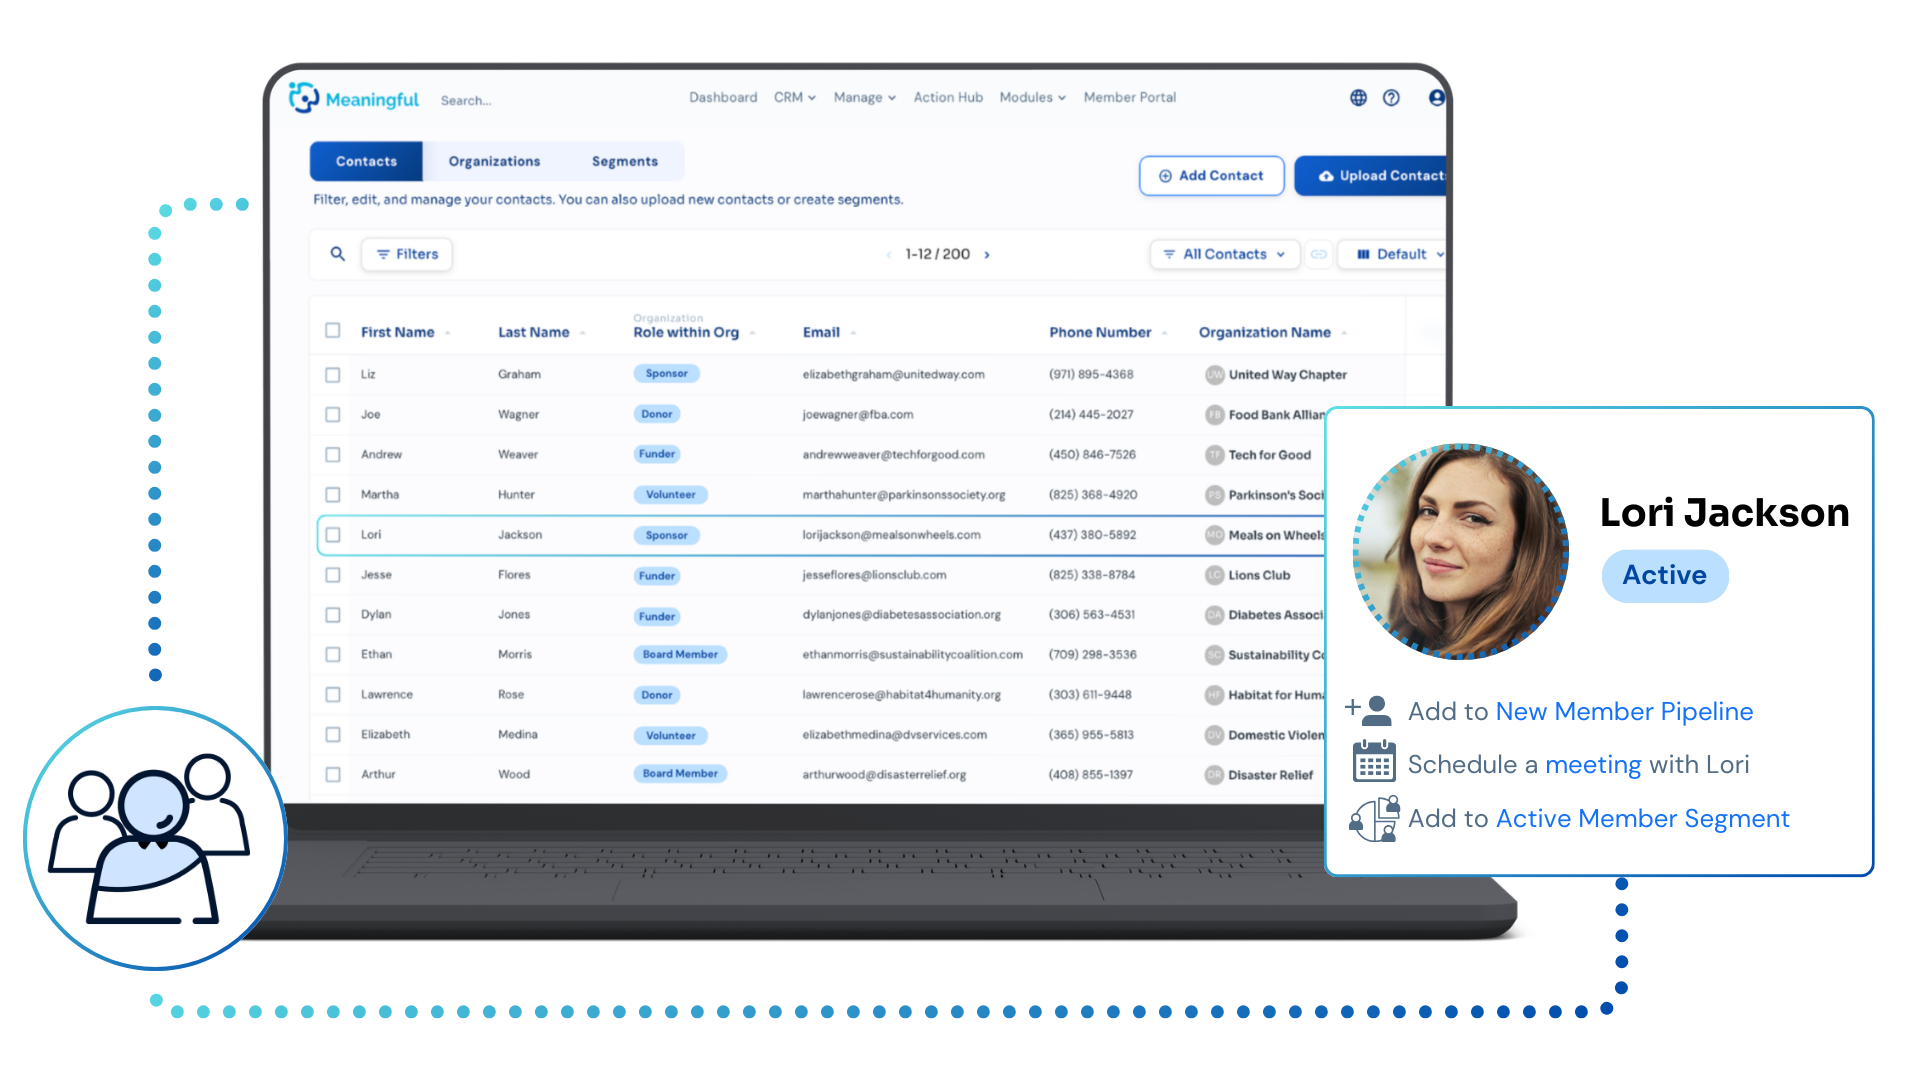Open the help question mark icon
This screenshot has height=1080, width=1920.
1391,98
